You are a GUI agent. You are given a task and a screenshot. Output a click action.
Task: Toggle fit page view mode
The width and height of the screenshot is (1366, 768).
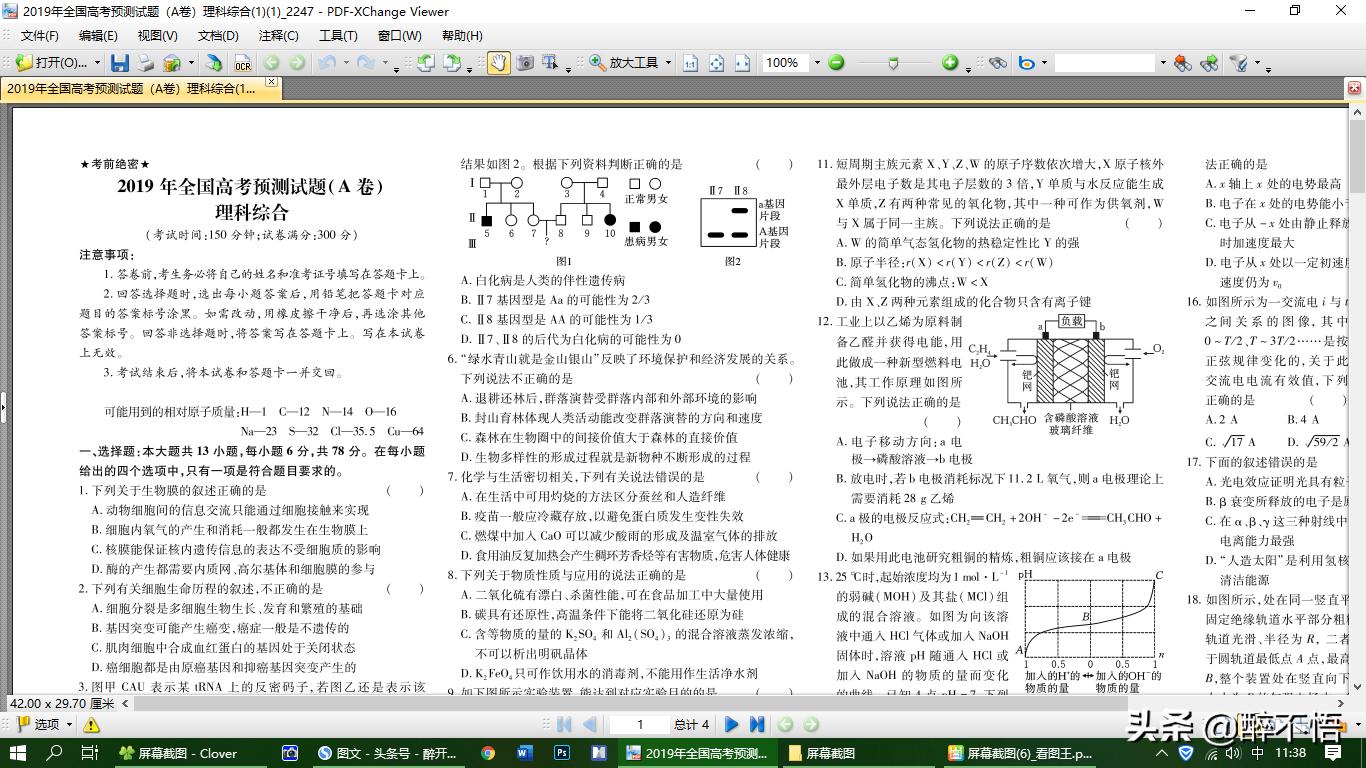(716, 63)
